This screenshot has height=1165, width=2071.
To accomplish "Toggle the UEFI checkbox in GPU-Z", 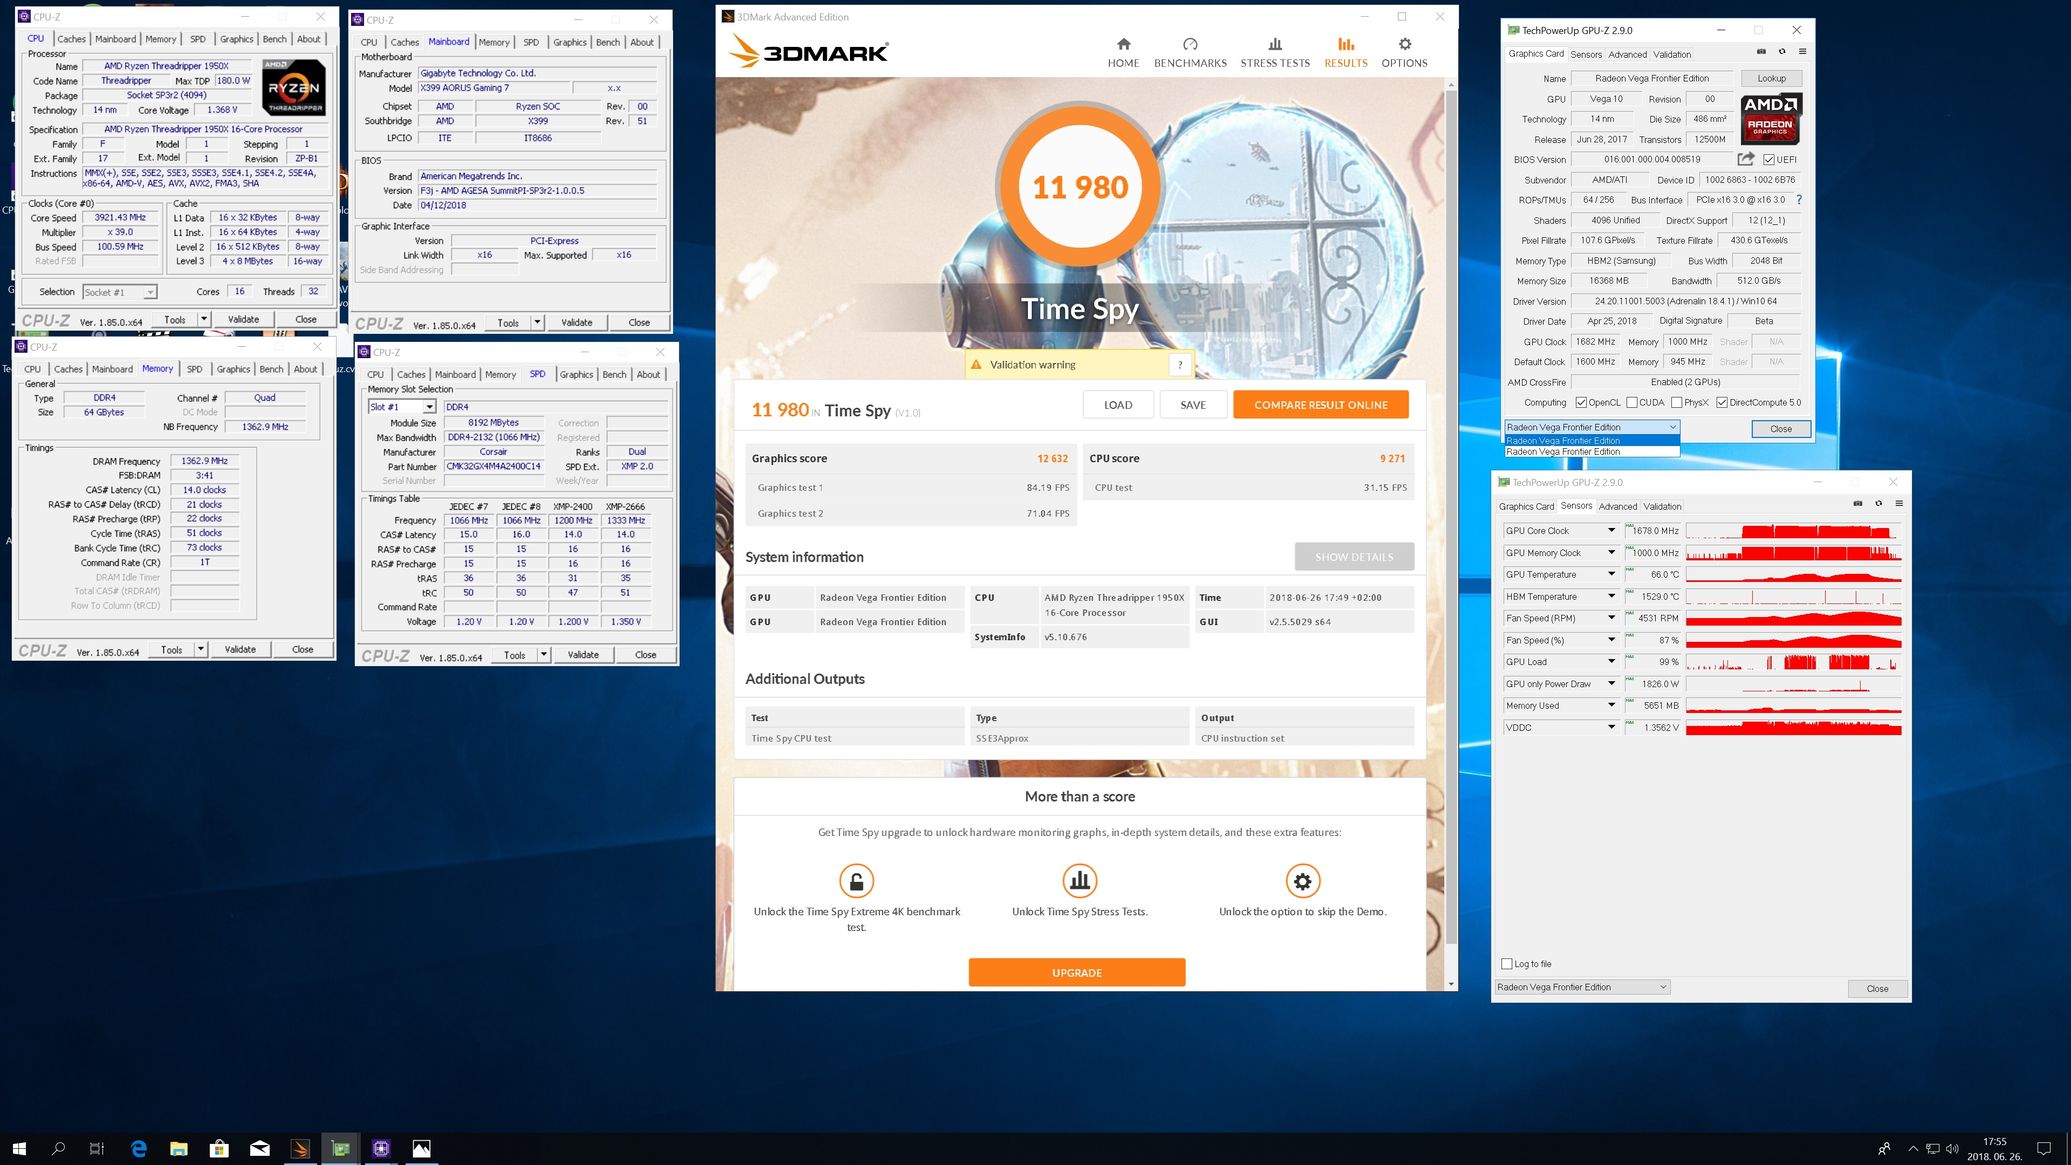I will point(1769,160).
